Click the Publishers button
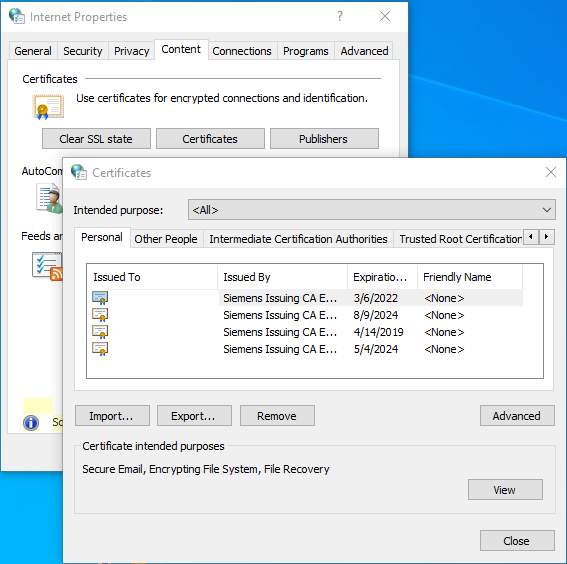The width and height of the screenshot is (567, 564). tap(324, 139)
